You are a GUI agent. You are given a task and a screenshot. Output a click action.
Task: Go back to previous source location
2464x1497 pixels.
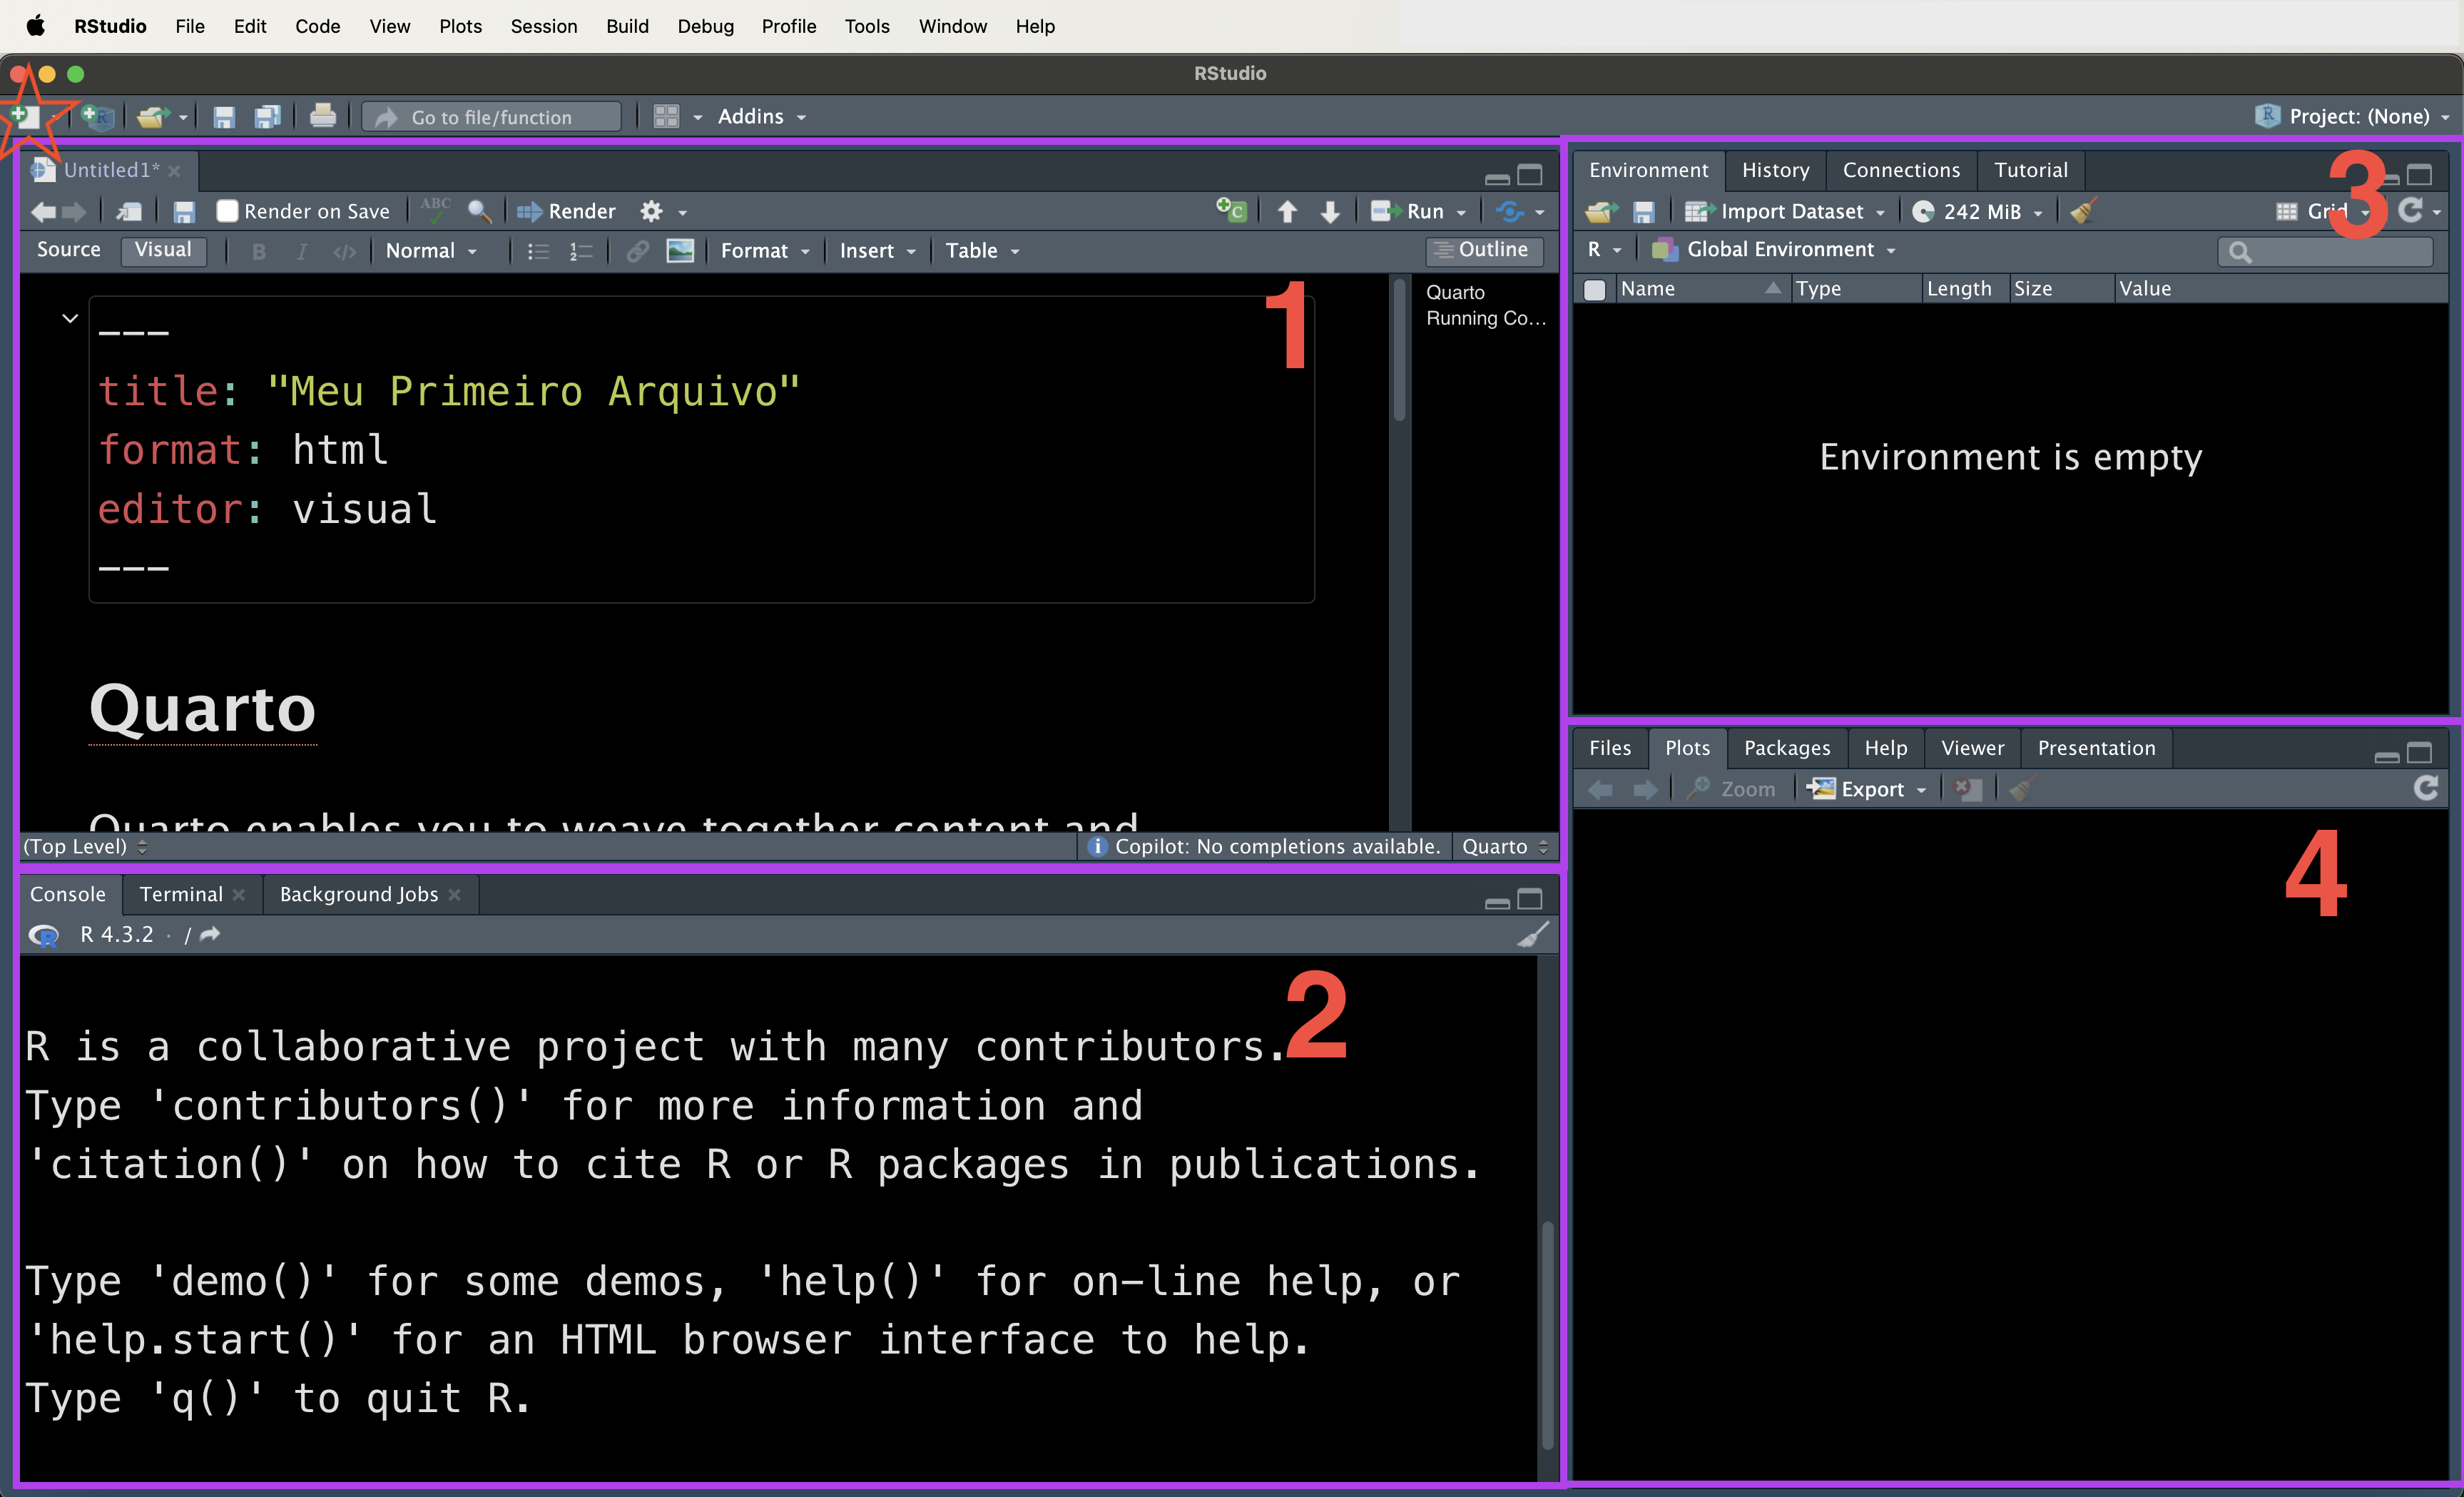point(43,211)
